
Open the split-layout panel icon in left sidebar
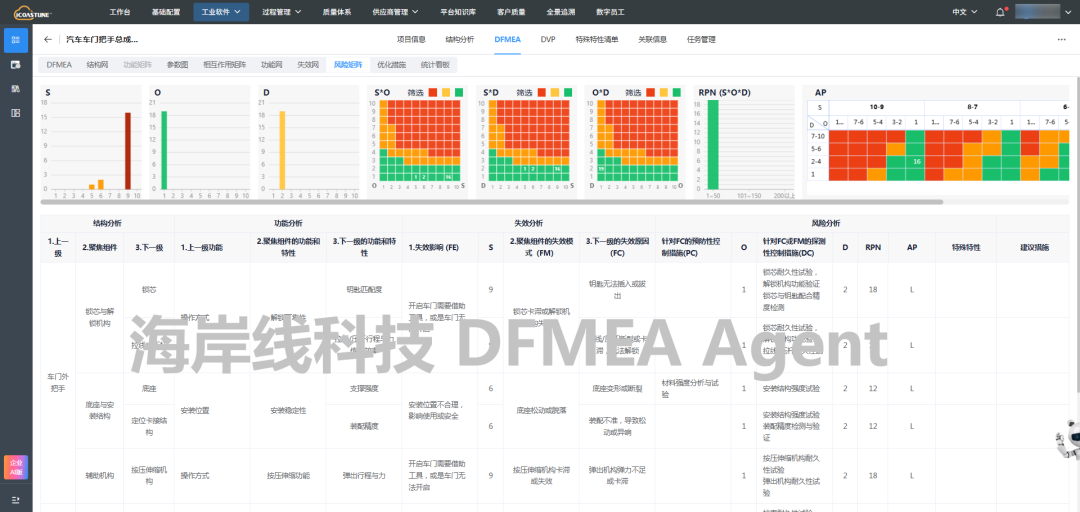(16, 113)
